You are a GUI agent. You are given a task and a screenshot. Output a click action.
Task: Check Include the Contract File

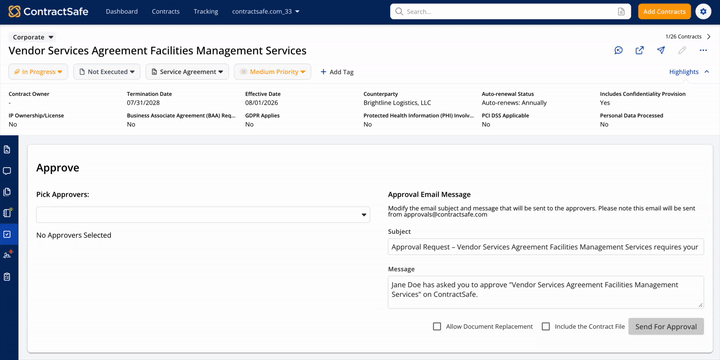click(546, 326)
